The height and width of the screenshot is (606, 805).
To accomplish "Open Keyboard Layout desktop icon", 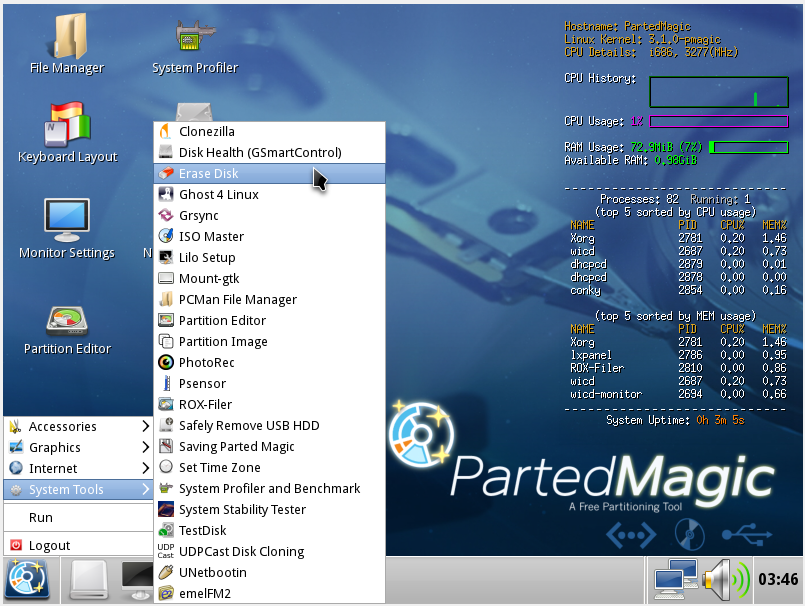I will coord(67,132).
